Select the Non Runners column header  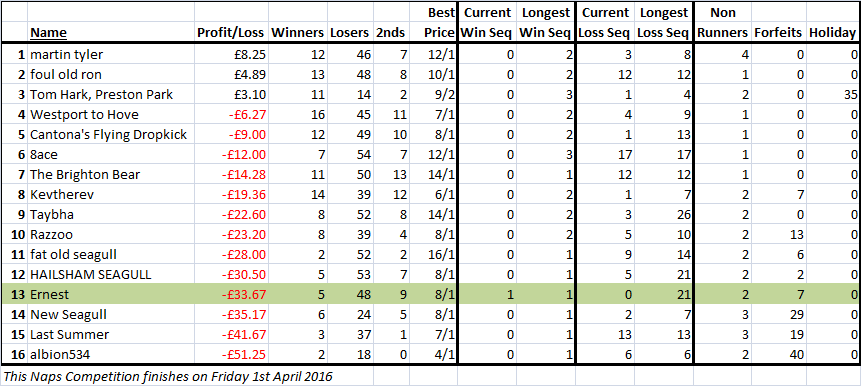[x=722, y=22]
